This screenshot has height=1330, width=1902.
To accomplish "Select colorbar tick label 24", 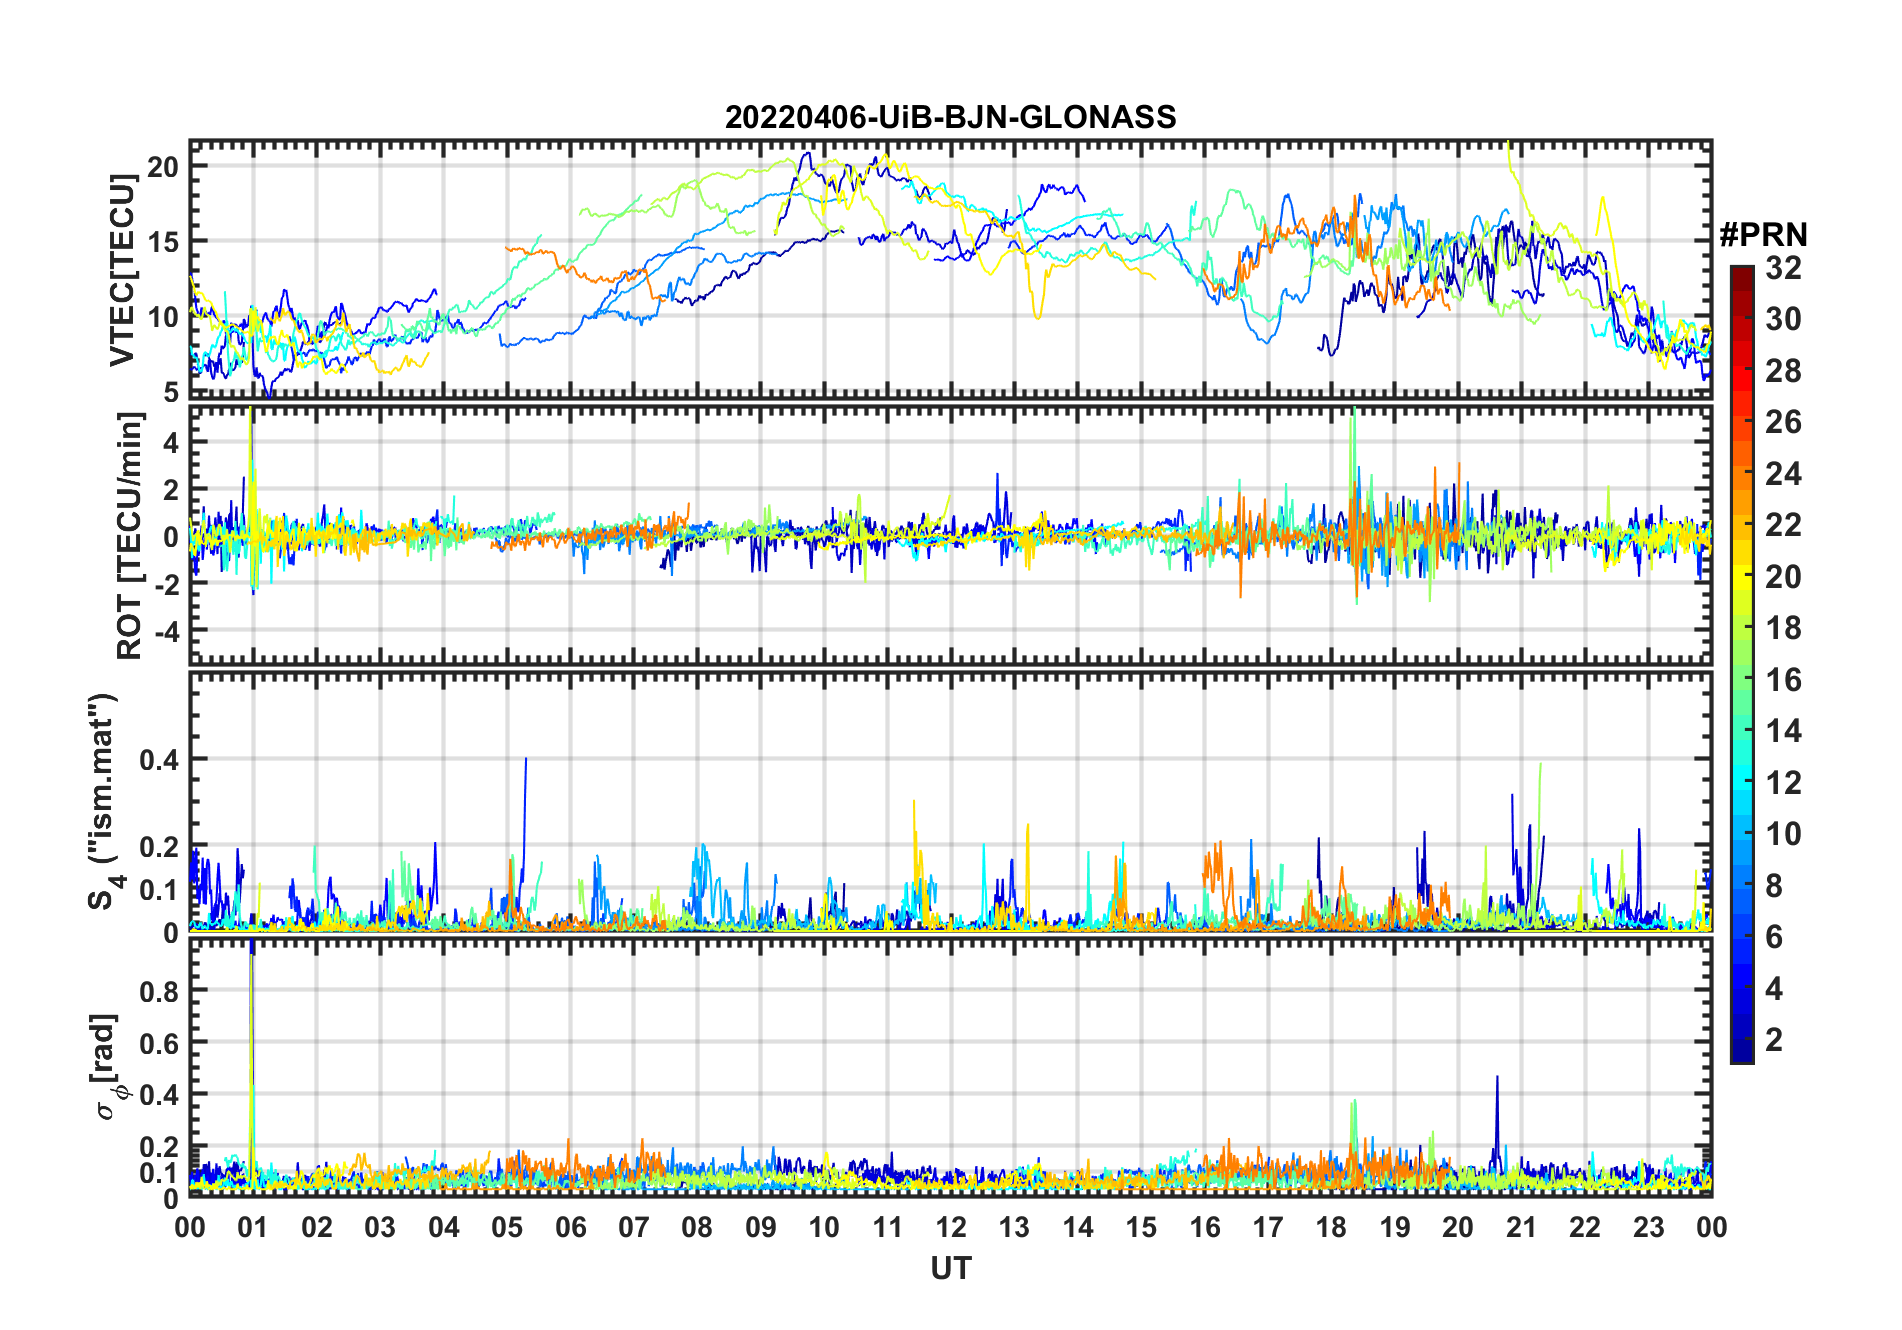I will coord(1783,473).
